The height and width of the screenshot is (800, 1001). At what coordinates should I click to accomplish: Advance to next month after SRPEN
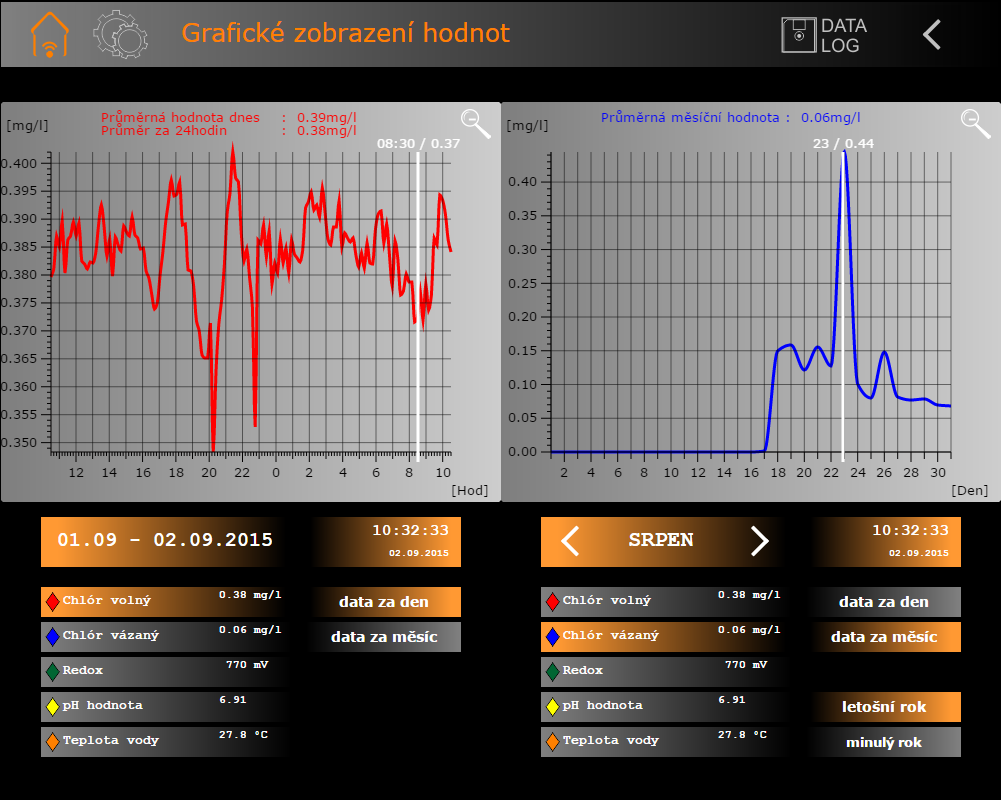point(760,541)
